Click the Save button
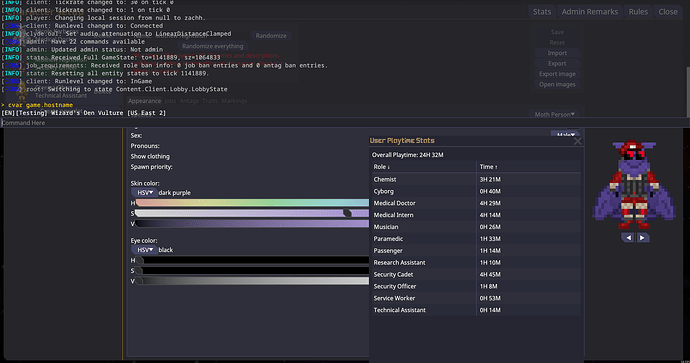Image resolution: width=690 pixels, height=363 pixels. 557,32
